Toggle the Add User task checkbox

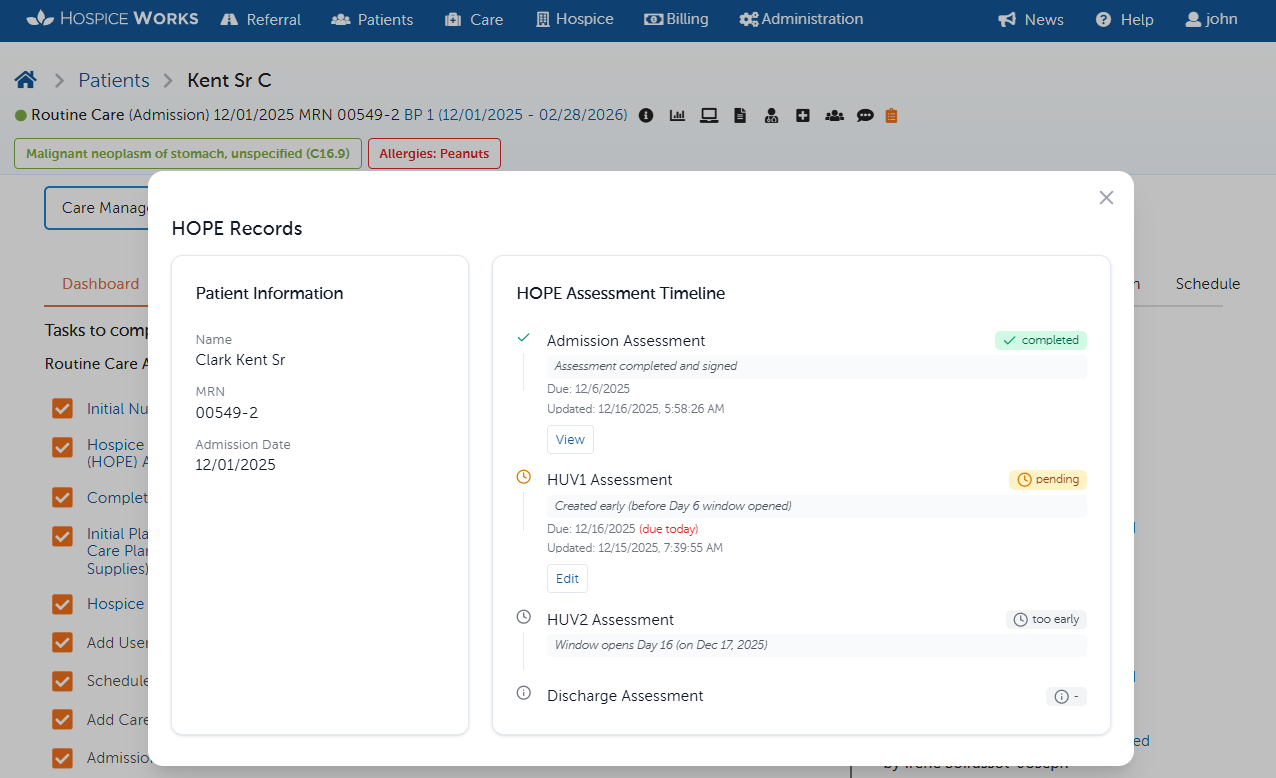tap(62, 642)
